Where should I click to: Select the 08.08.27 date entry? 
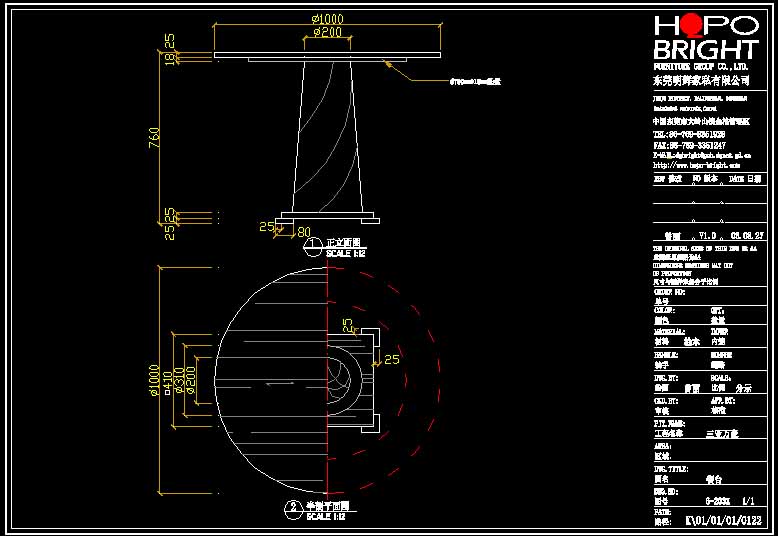point(747,236)
